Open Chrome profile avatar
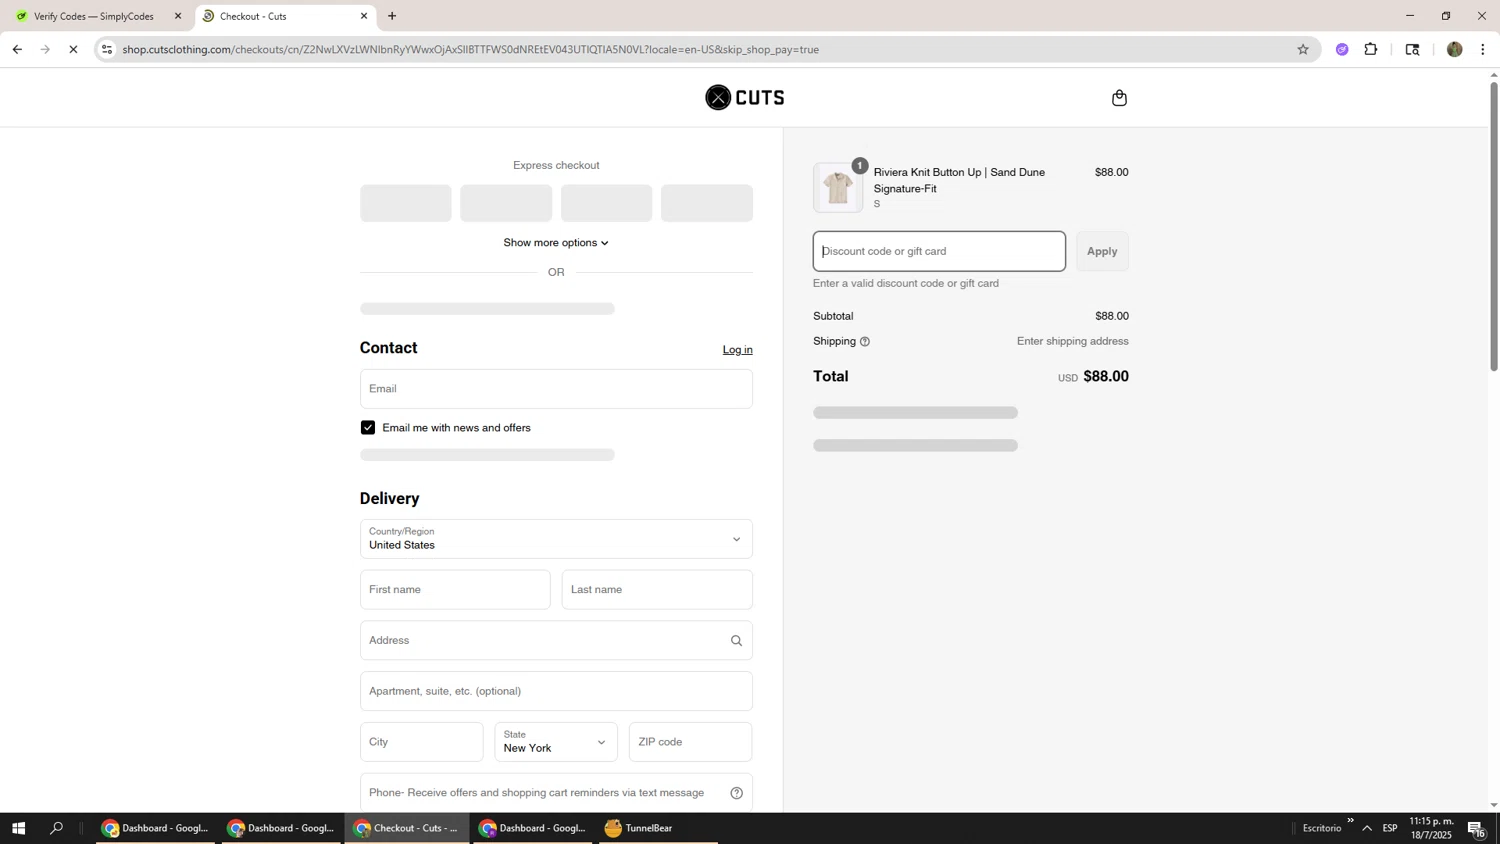Image resolution: width=1500 pixels, height=844 pixels. pyautogui.click(x=1455, y=49)
